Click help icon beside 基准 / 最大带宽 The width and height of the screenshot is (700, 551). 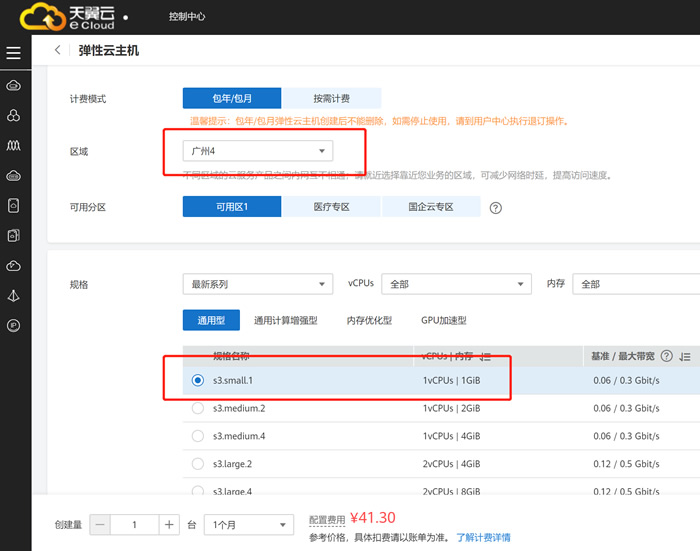coord(667,356)
